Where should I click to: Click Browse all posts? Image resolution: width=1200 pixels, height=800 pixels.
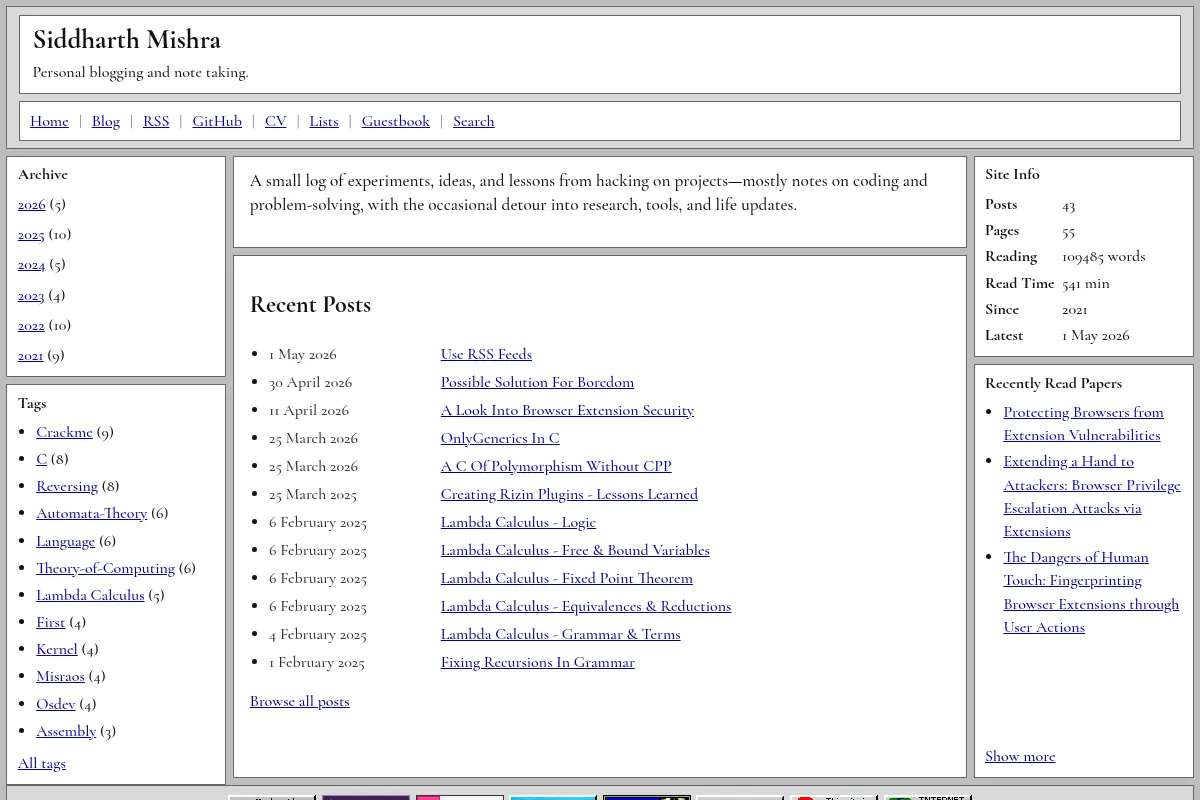click(300, 701)
